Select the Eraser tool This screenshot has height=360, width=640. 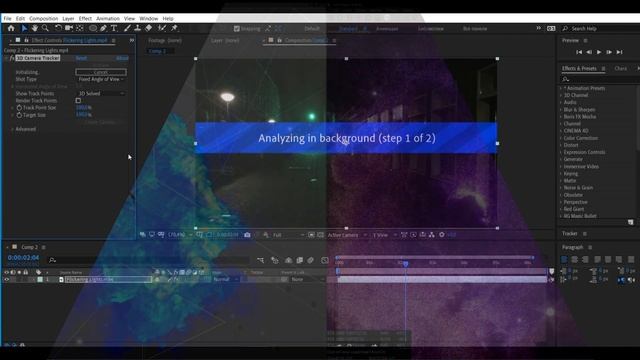coord(149,28)
